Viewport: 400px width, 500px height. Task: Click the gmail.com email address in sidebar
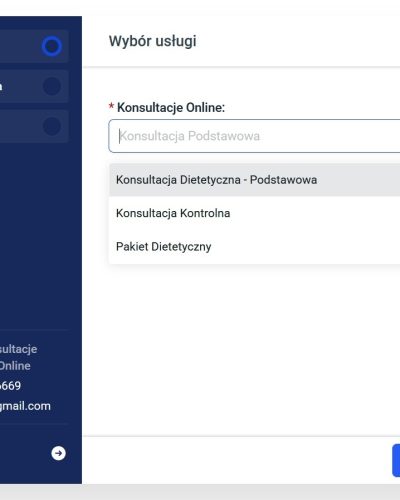[25, 406]
